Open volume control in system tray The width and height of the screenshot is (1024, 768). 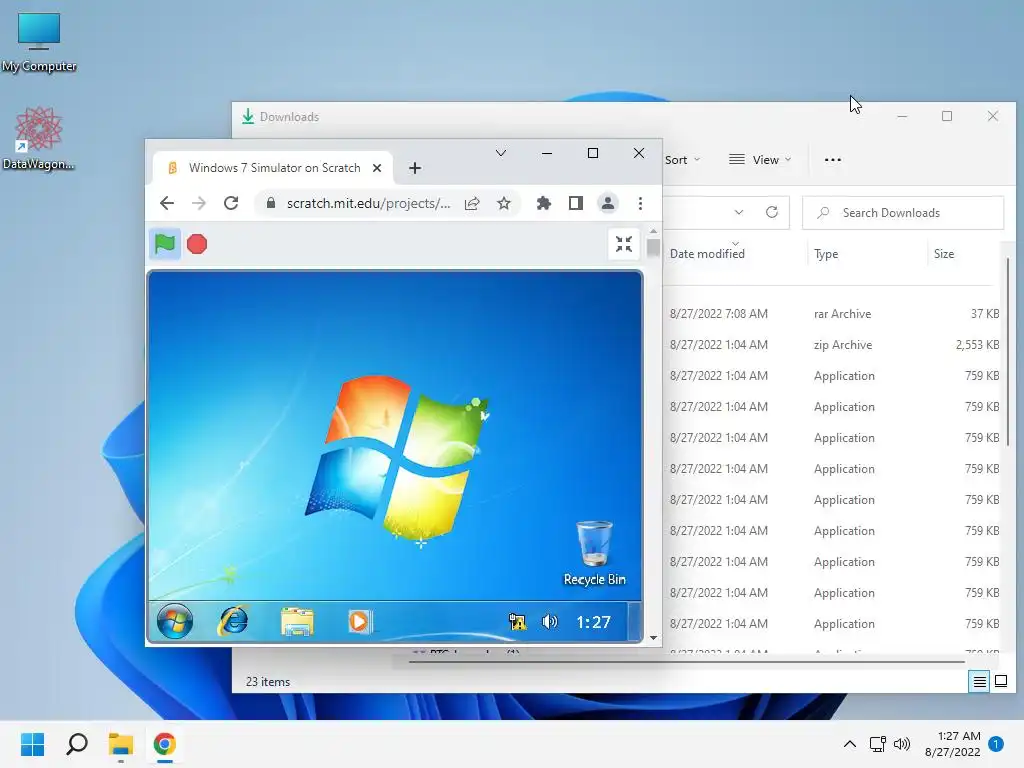point(902,744)
